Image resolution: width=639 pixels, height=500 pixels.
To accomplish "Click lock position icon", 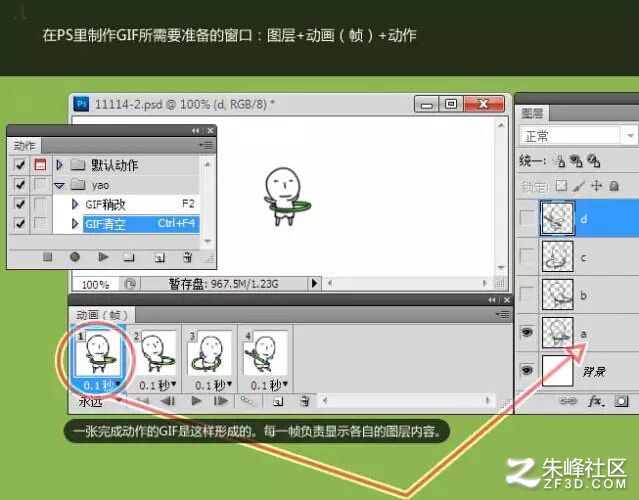I will 596,186.
